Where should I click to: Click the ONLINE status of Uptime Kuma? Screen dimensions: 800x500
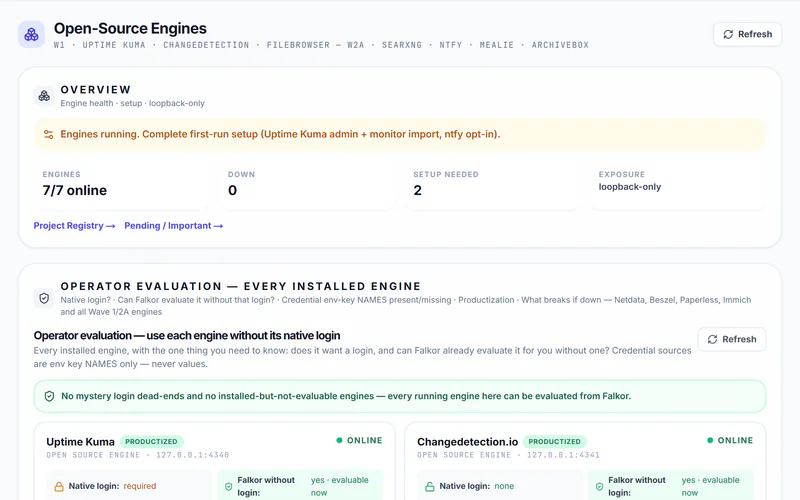point(359,440)
